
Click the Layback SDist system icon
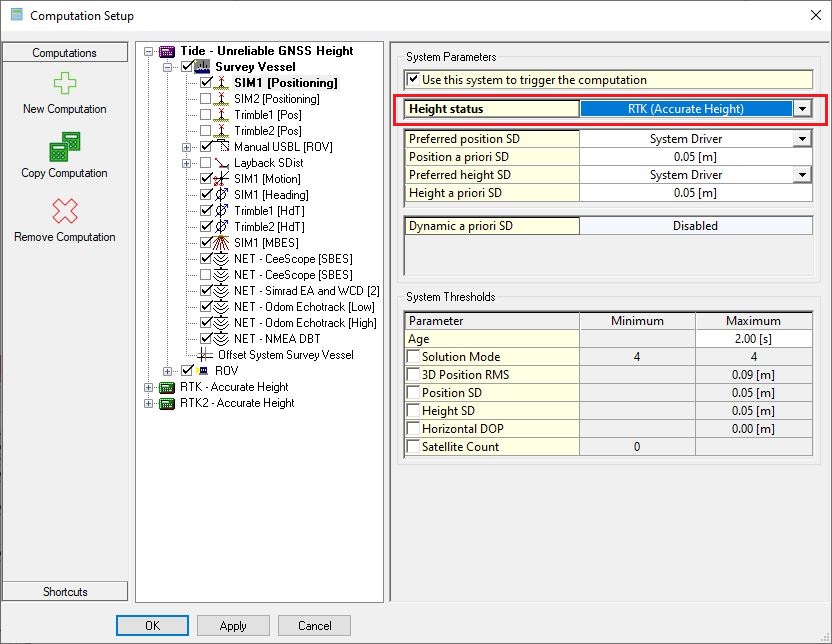221,163
